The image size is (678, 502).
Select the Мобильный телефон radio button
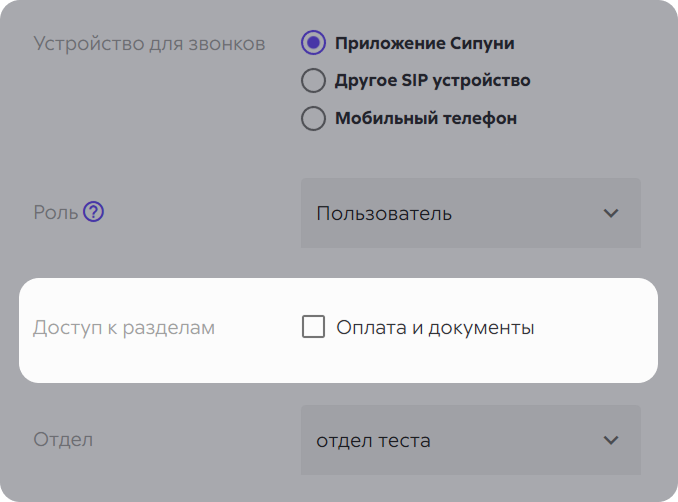coord(313,118)
